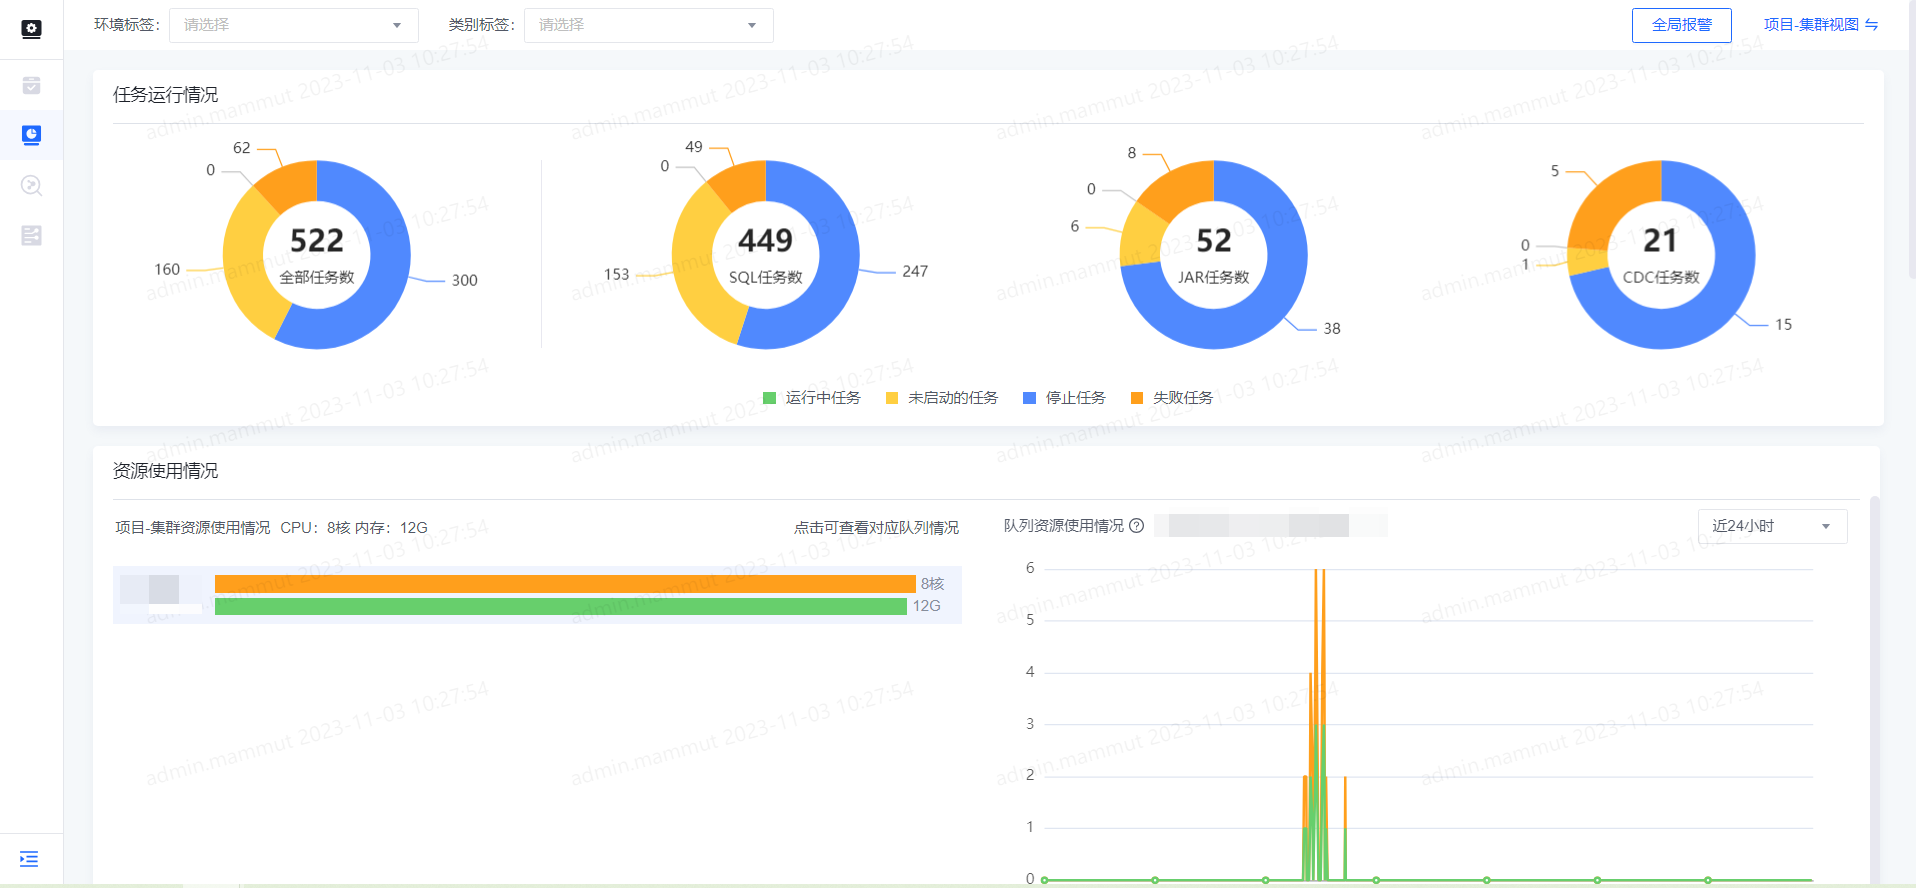
Task: Click the value 153 beside SQL任务数 chart
Action: 617,274
